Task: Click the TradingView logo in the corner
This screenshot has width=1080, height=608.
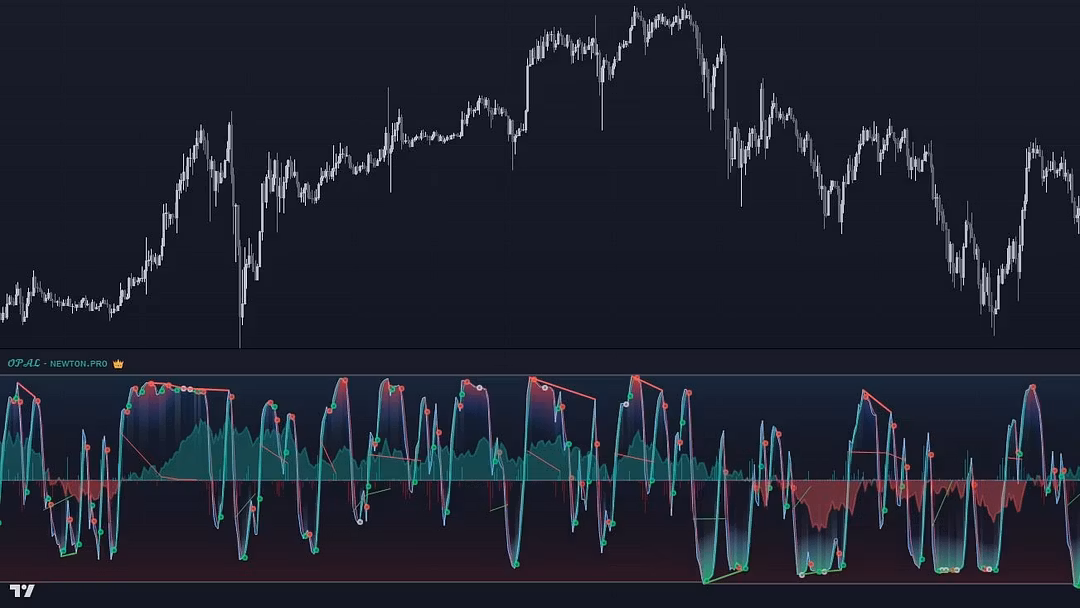Action: 22,590
